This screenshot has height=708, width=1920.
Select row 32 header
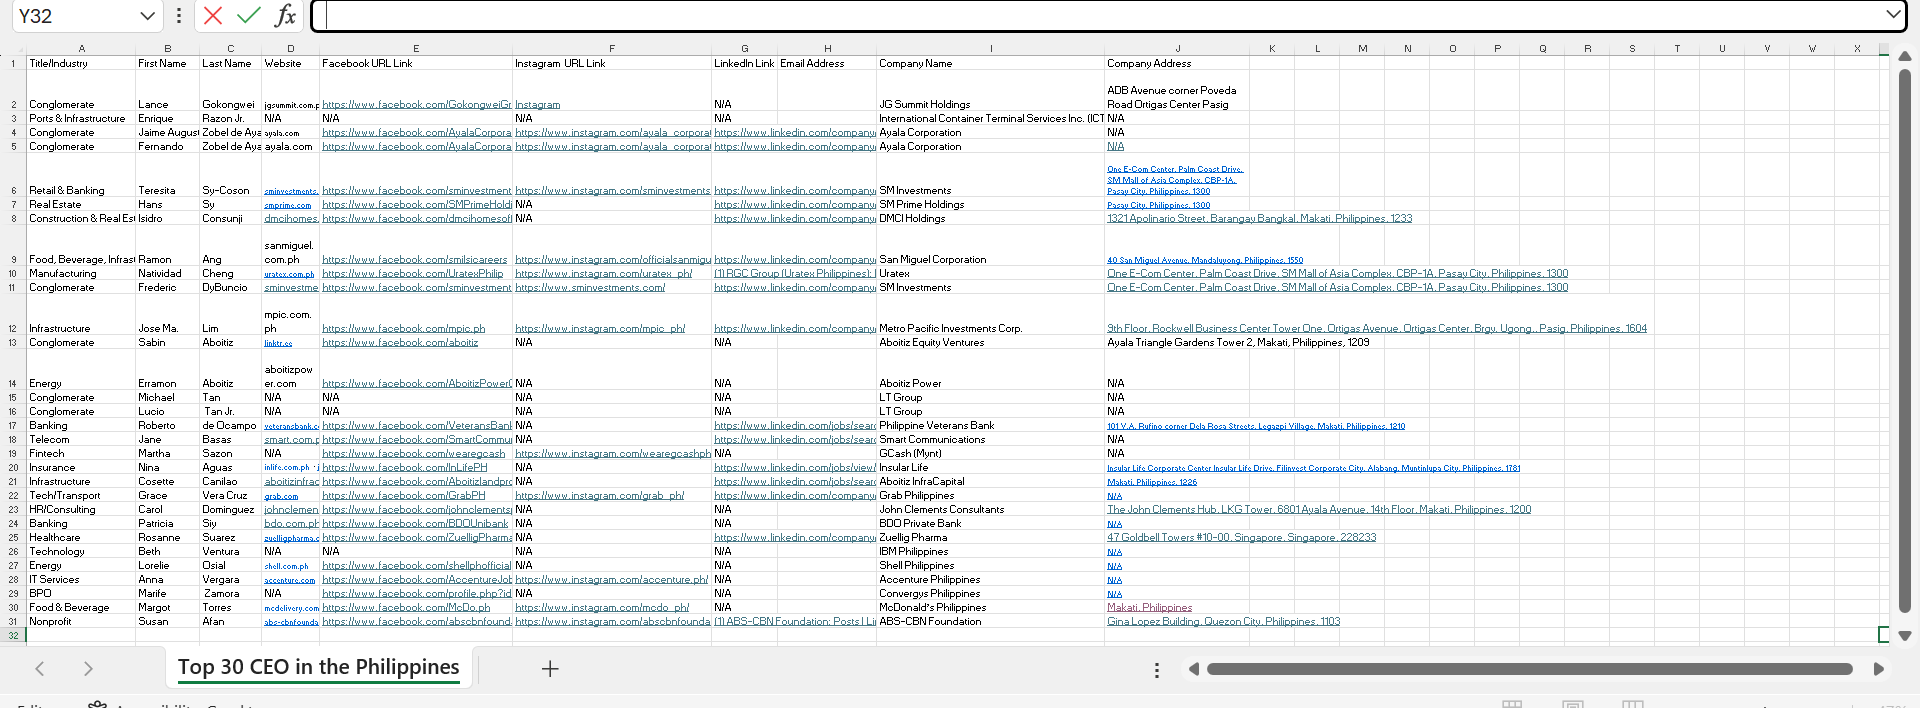point(13,635)
